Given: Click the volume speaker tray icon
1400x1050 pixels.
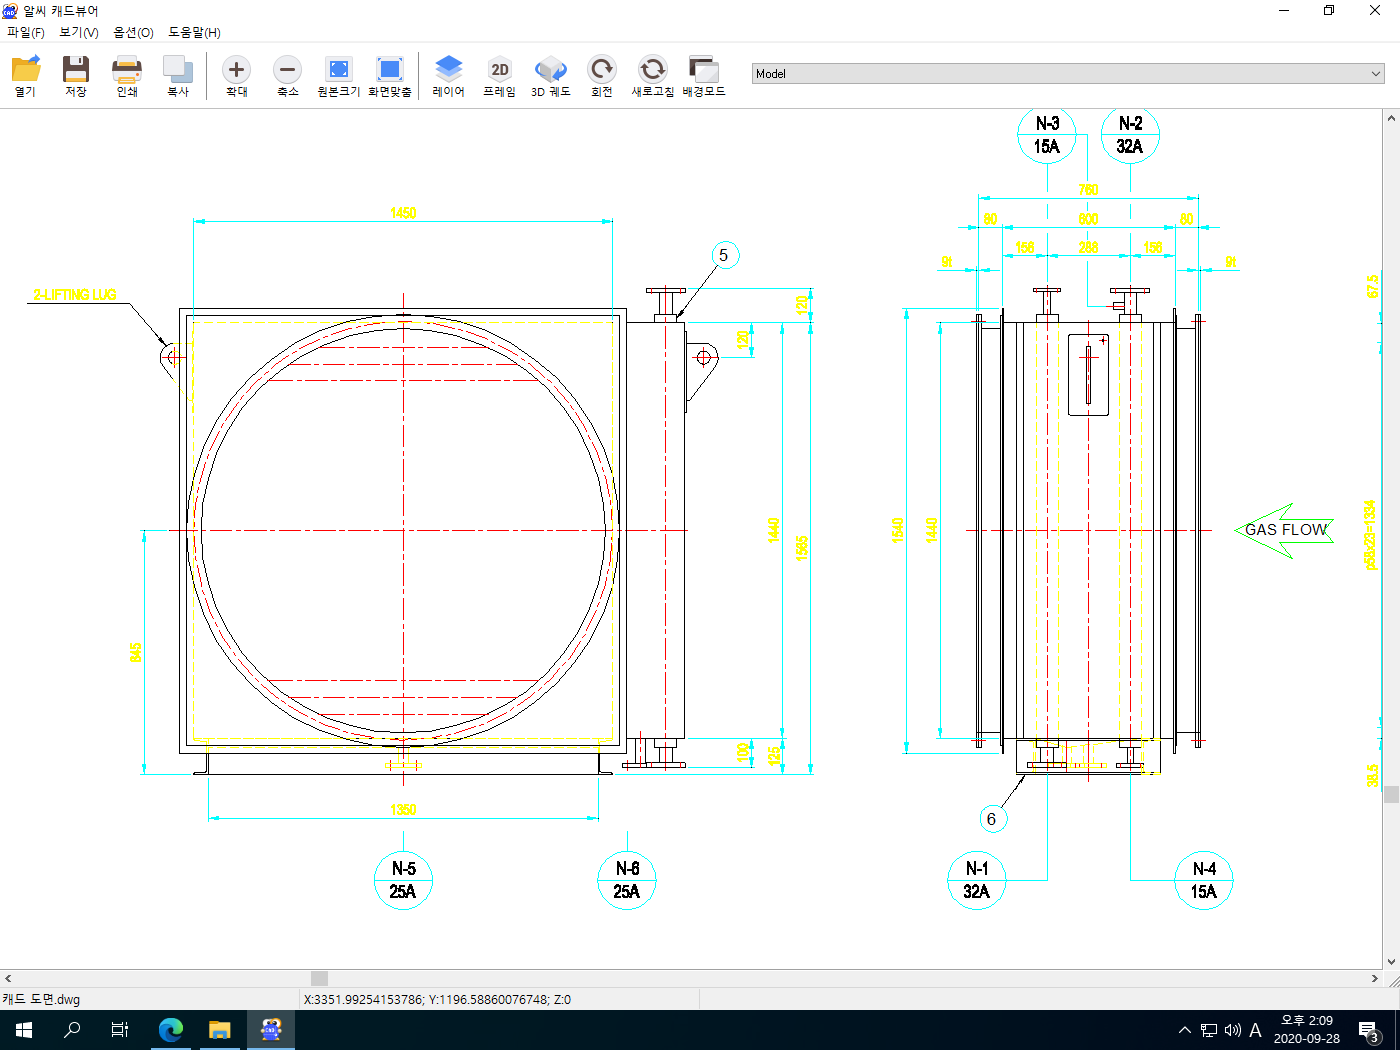Looking at the screenshot, I should pyautogui.click(x=1232, y=1030).
